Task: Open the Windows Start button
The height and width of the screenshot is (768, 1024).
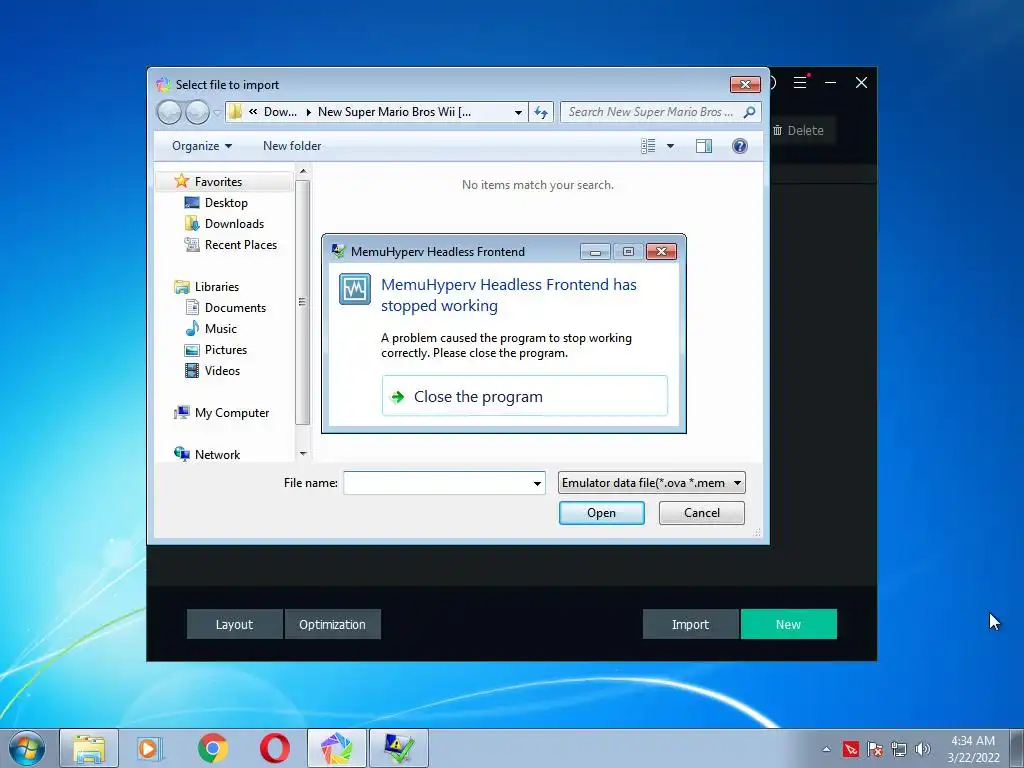Action: point(27,748)
